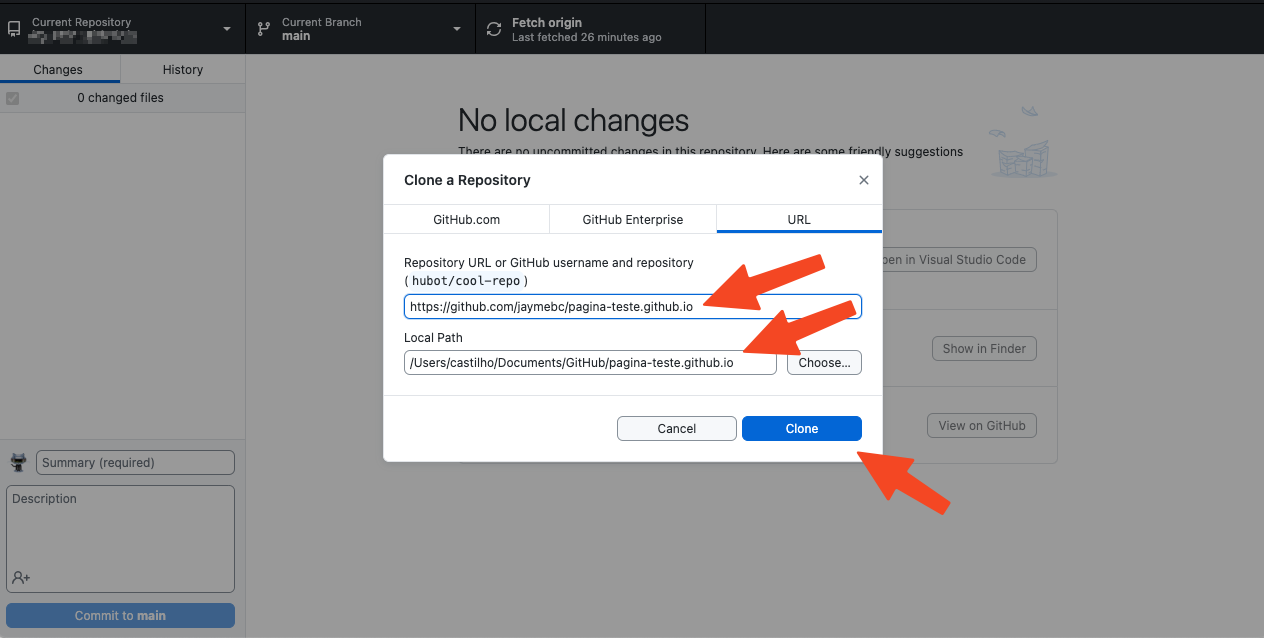
Task: Switch to the GitHub.com tab
Action: (466, 219)
